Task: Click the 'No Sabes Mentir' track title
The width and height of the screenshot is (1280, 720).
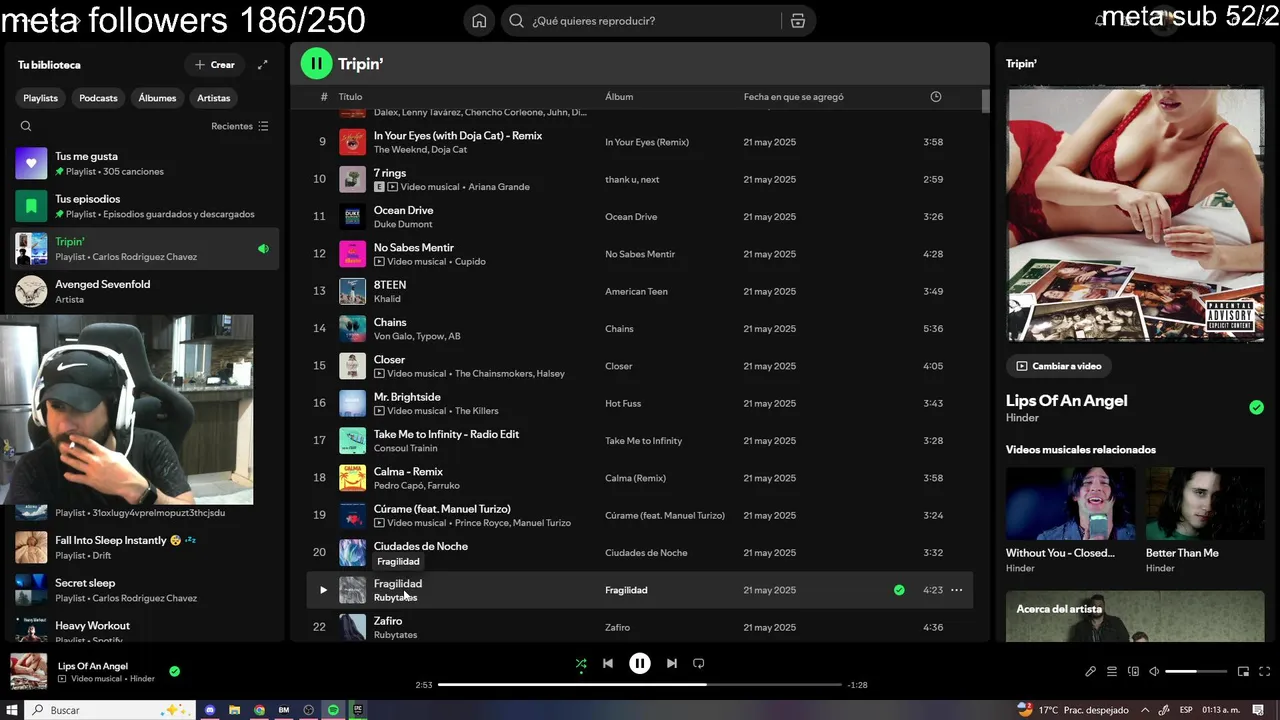Action: click(x=413, y=248)
